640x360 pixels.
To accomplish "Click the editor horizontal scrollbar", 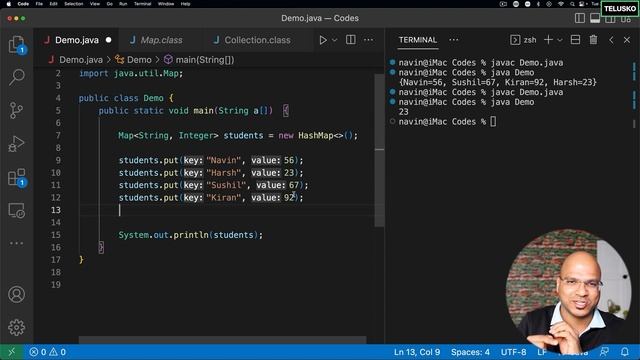I will coord(222,340).
